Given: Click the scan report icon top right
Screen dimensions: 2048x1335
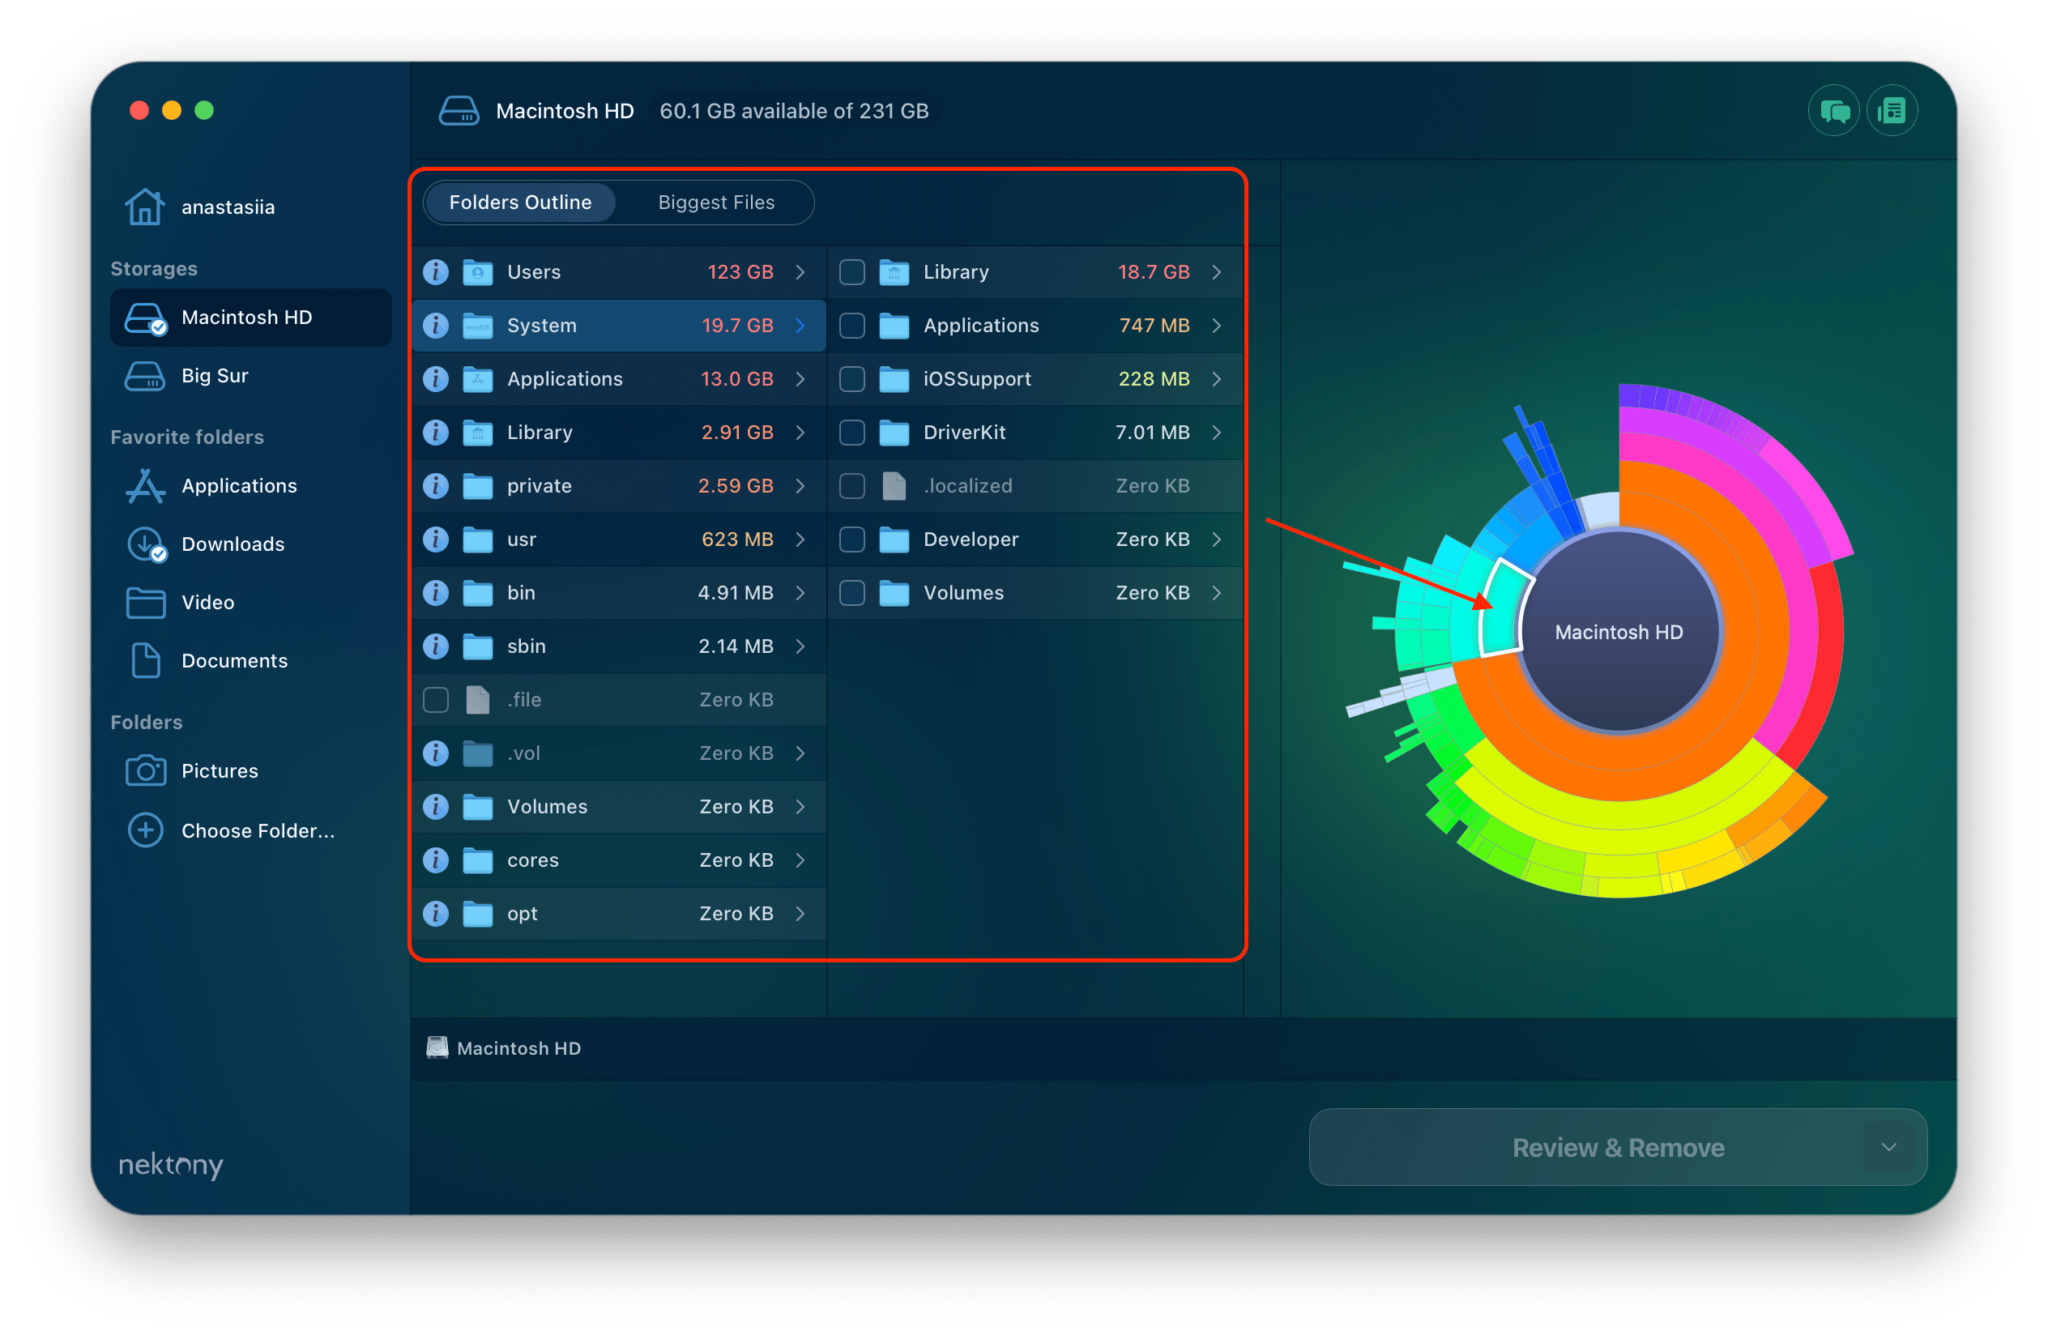Looking at the screenshot, I should point(1892,110).
